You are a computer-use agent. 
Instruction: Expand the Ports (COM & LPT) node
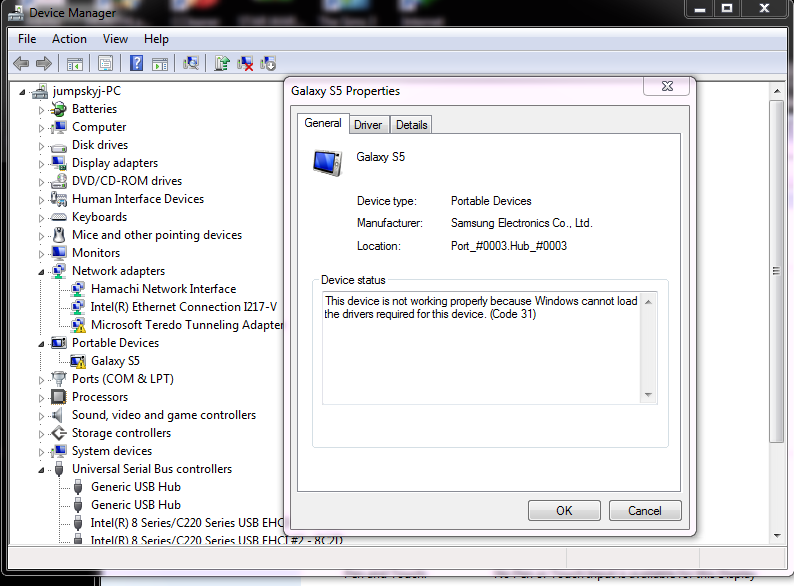(x=42, y=380)
